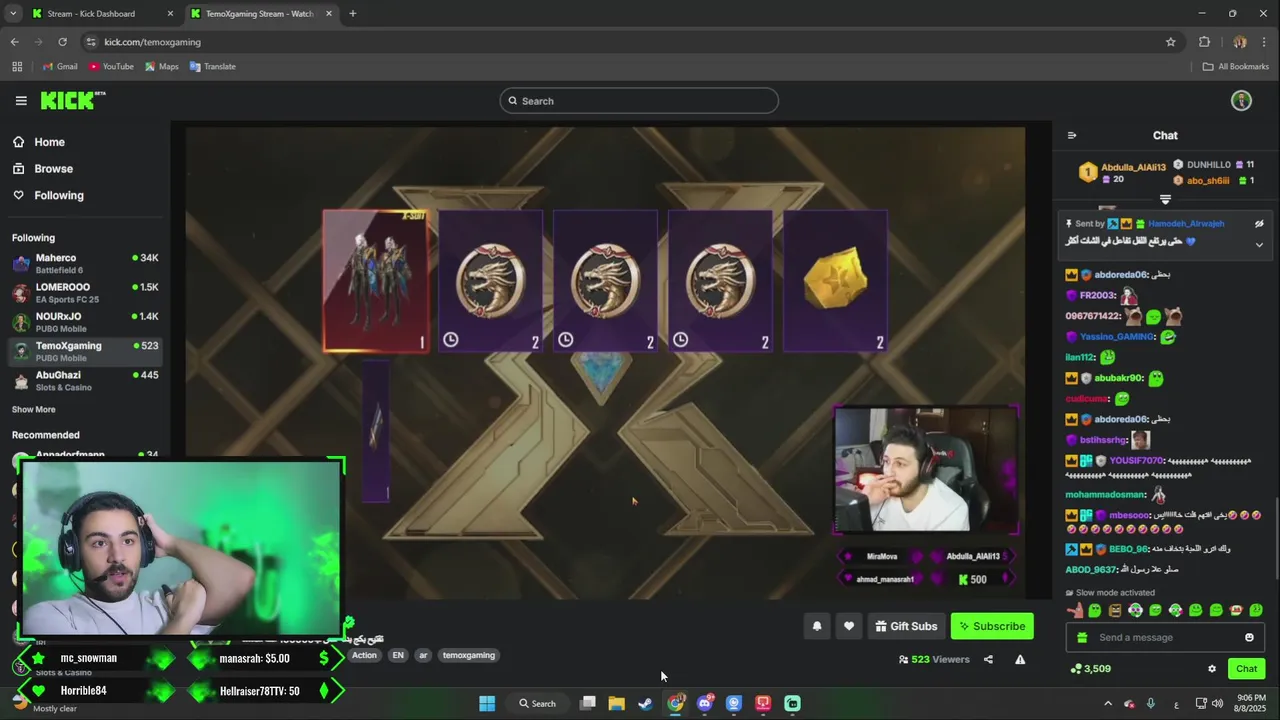Click the channel points 3,509 indicator
Screen dimensions: 1280x720
coord(1090,669)
